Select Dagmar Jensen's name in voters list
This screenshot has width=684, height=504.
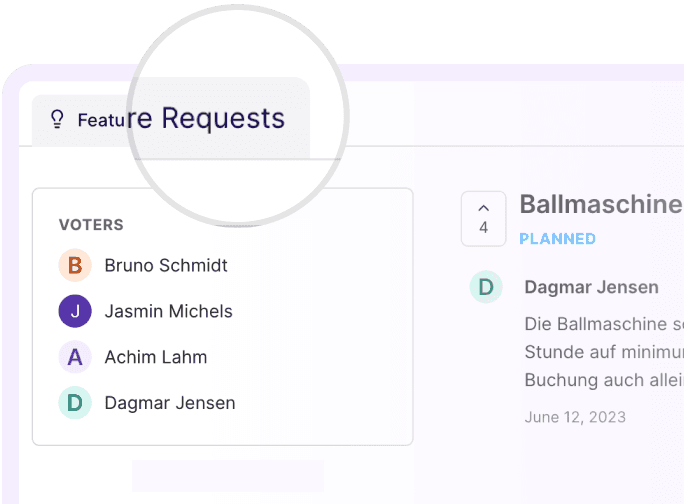pyautogui.click(x=170, y=403)
